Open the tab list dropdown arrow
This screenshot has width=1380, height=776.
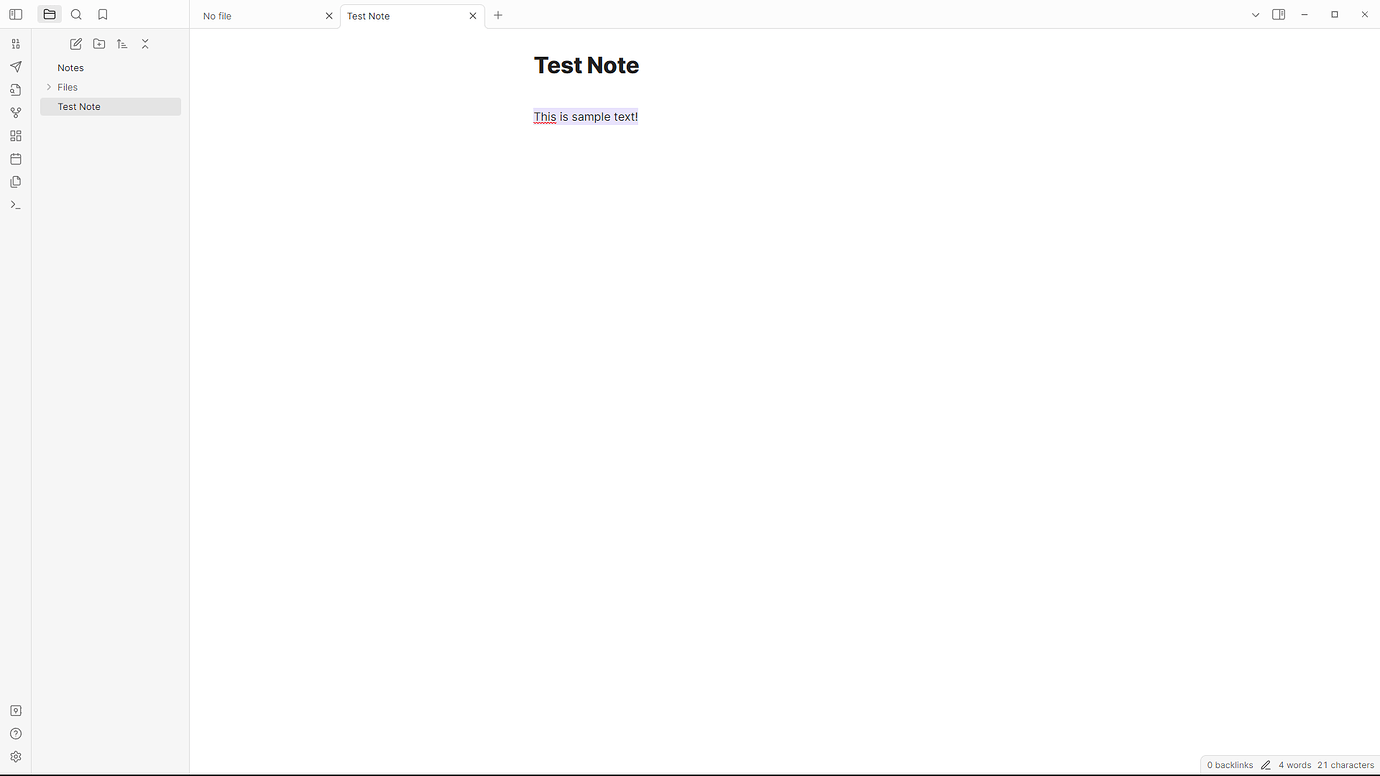coord(1256,15)
